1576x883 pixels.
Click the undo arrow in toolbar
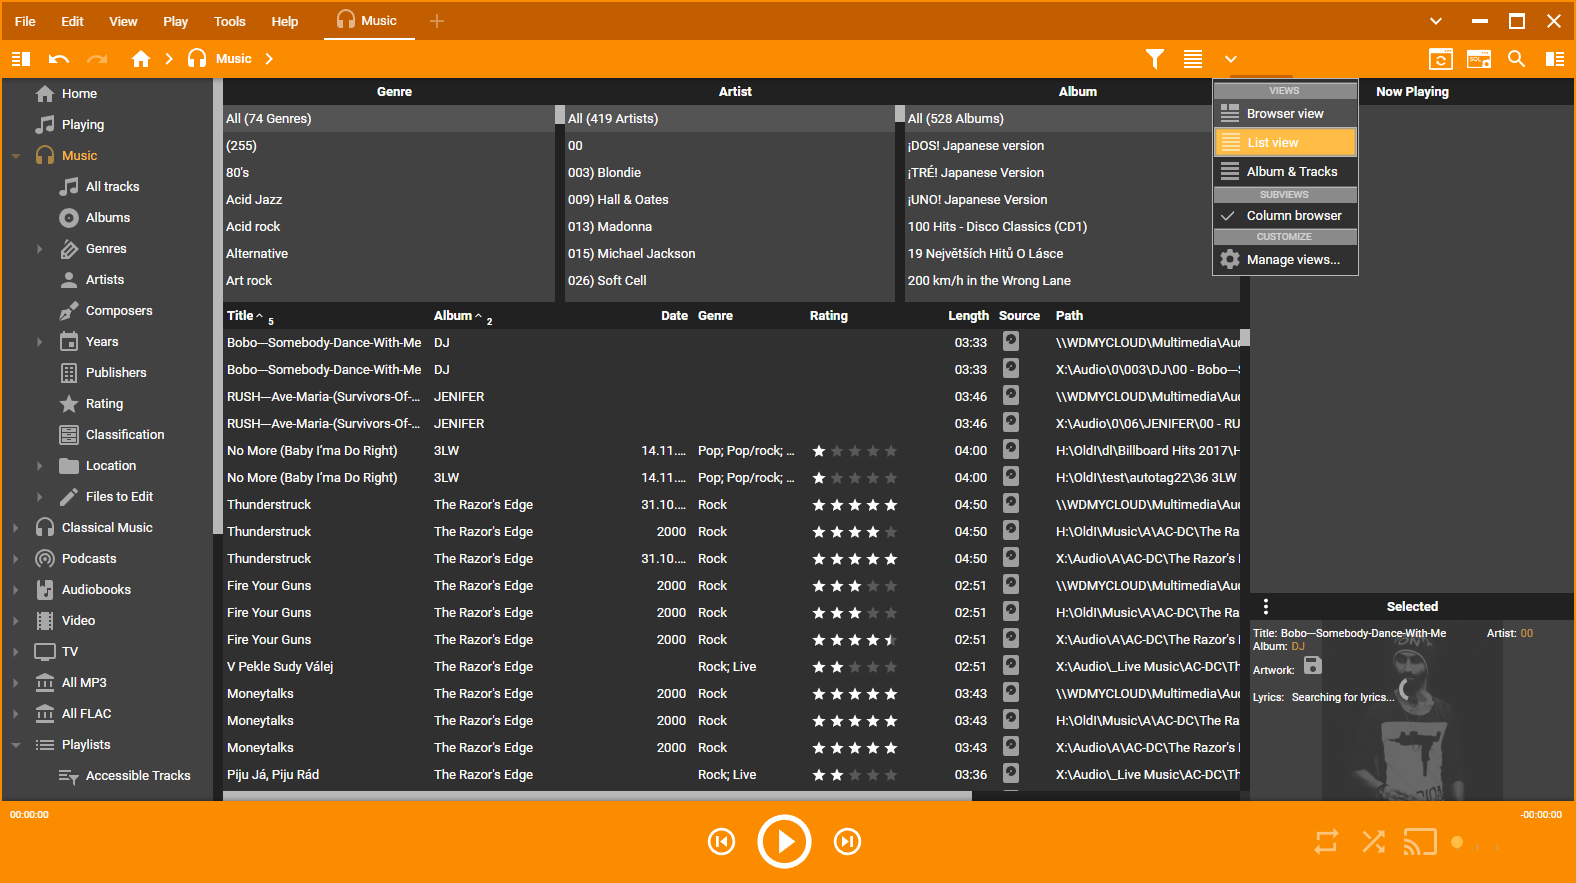[x=59, y=59]
